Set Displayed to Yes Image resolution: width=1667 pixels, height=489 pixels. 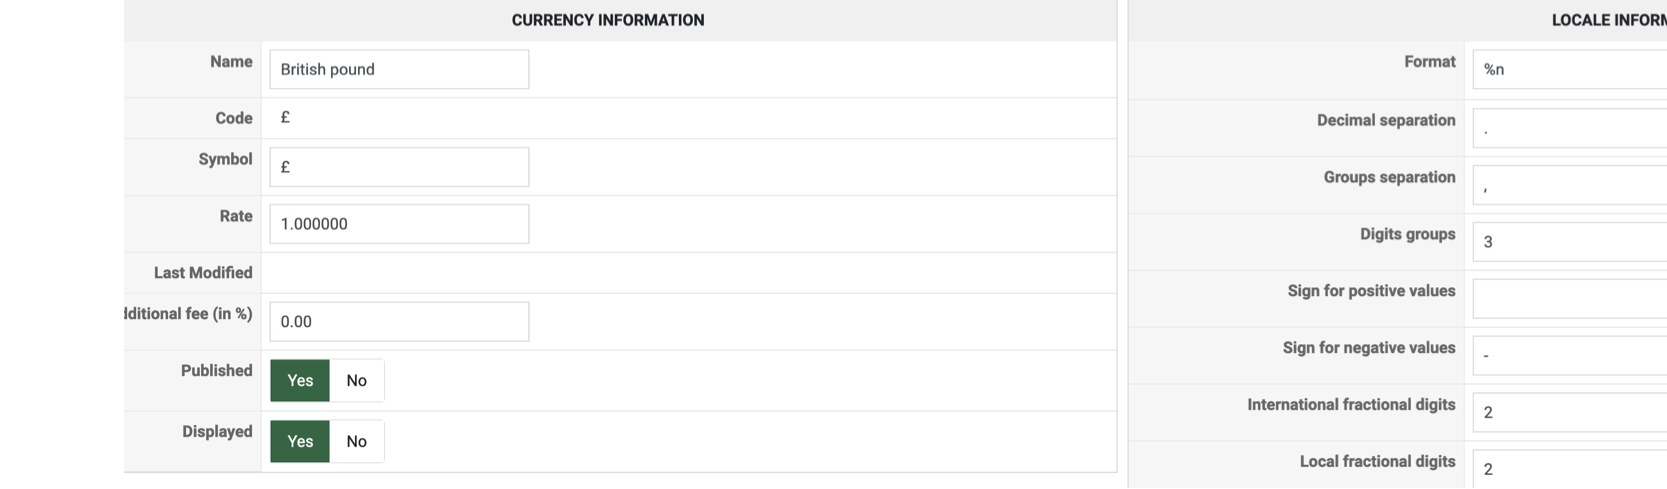pos(300,441)
